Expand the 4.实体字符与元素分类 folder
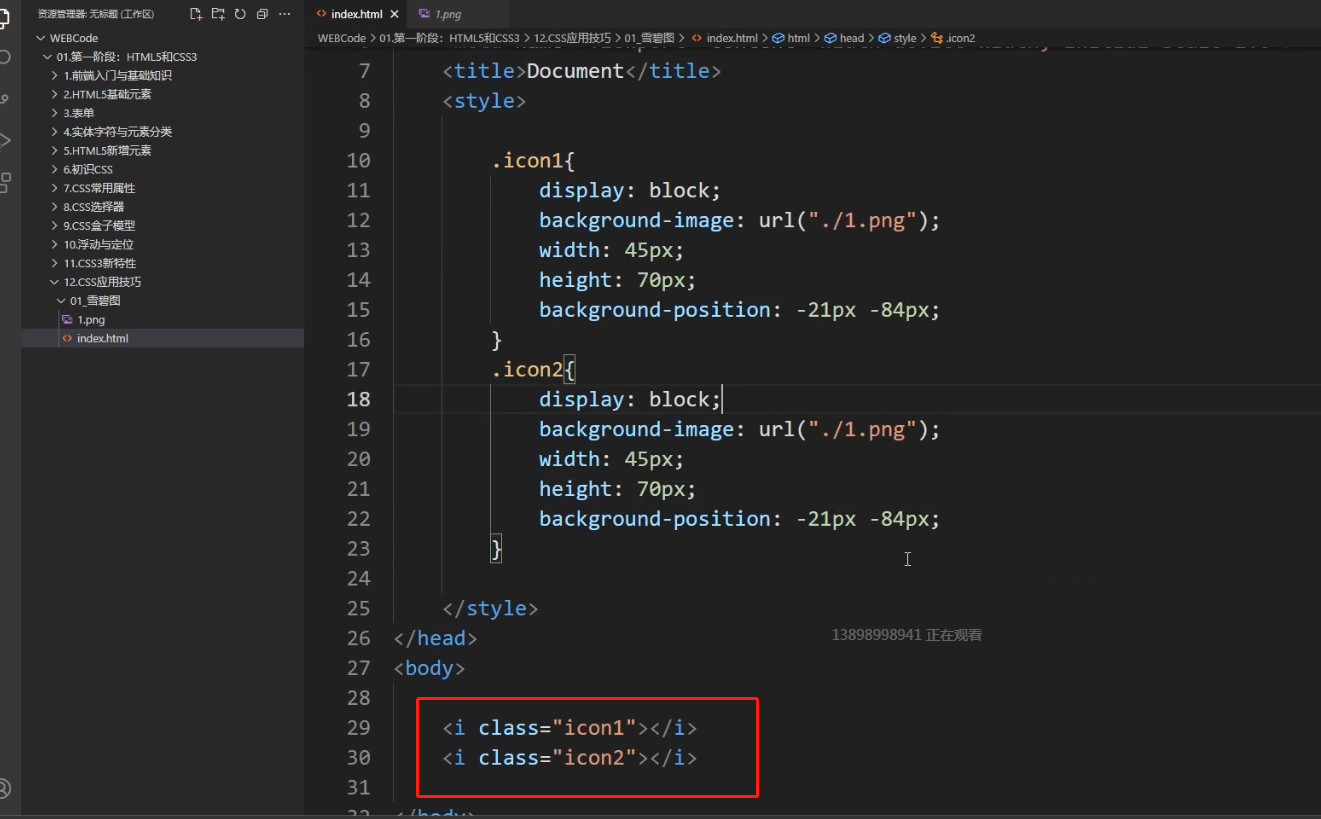Viewport: 1321px width, 819px height. tap(55, 132)
